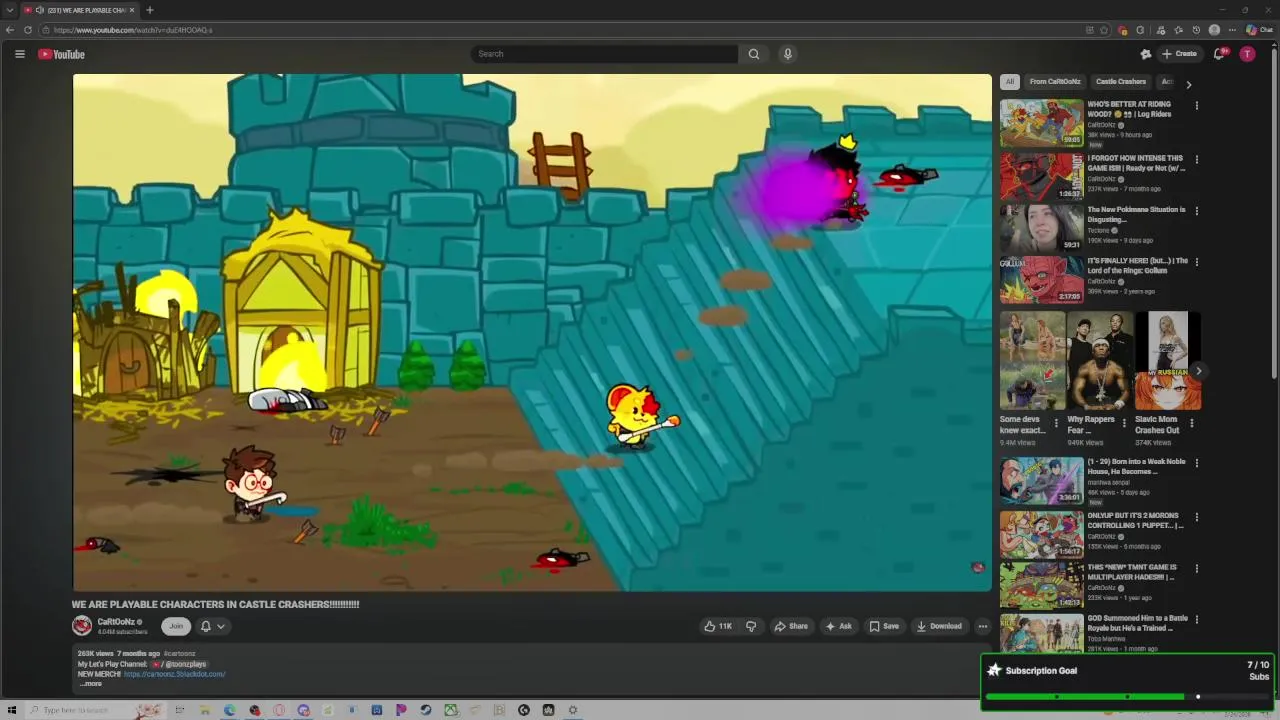Click the main video player to pause
Image resolution: width=1280 pixels, height=720 pixels.
(x=532, y=332)
